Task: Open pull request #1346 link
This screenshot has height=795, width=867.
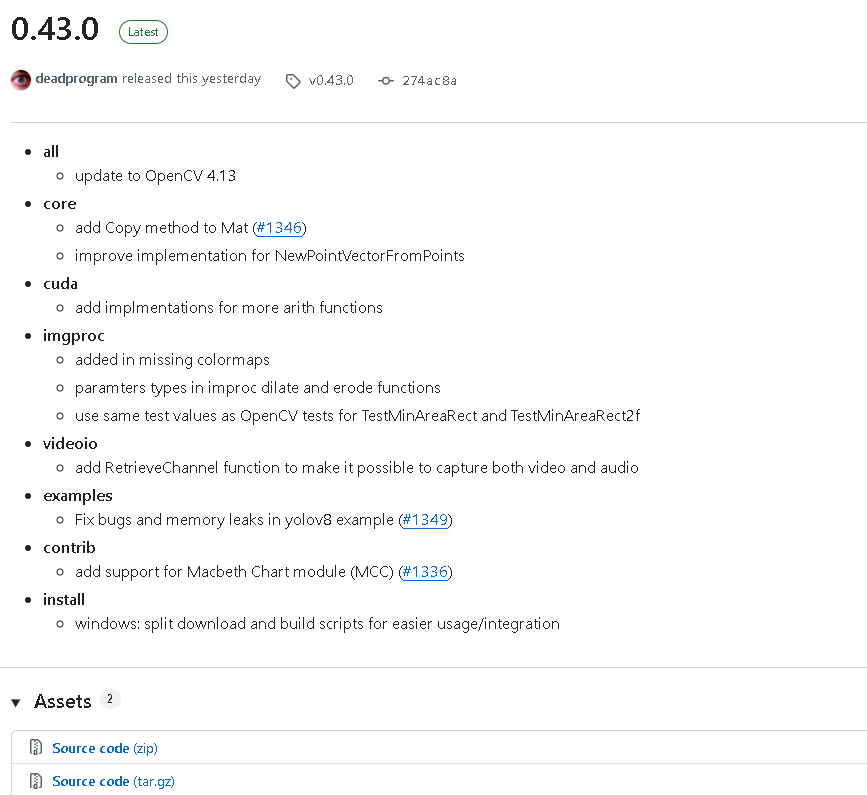Action: click(x=279, y=228)
